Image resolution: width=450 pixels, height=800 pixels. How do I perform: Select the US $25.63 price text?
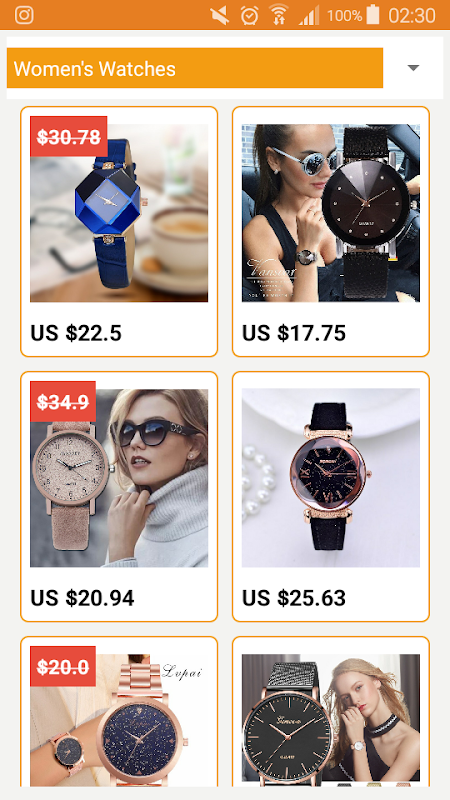(x=294, y=598)
